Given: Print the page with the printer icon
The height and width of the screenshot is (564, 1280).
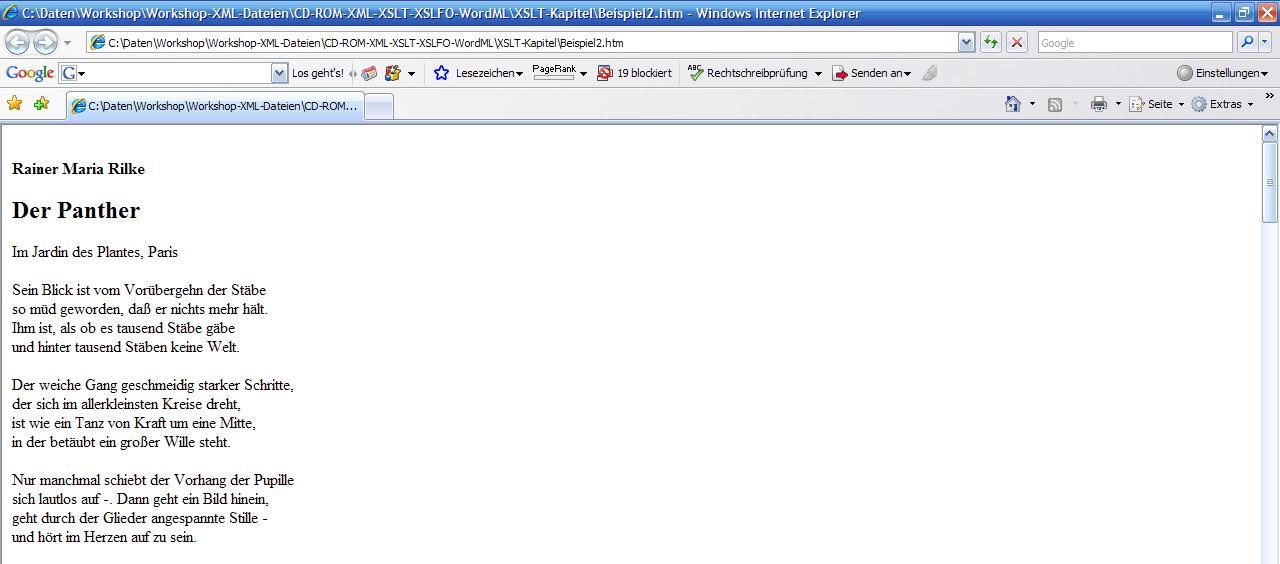Looking at the screenshot, I should point(1099,104).
